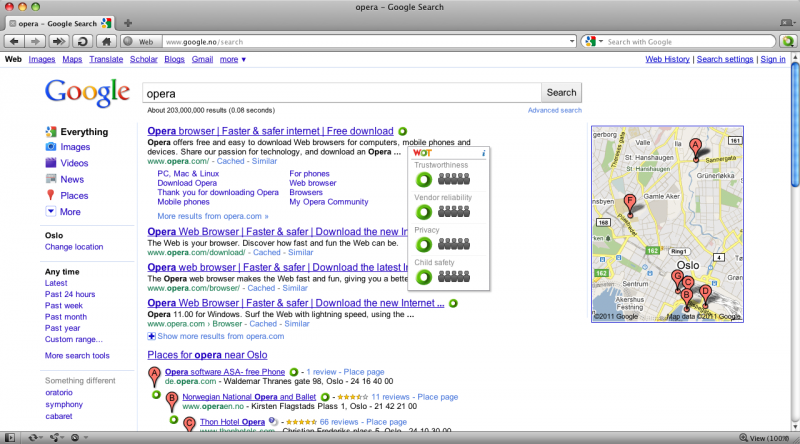800x444 pixels.
Task: Open More search tools link
Action: 77,355
